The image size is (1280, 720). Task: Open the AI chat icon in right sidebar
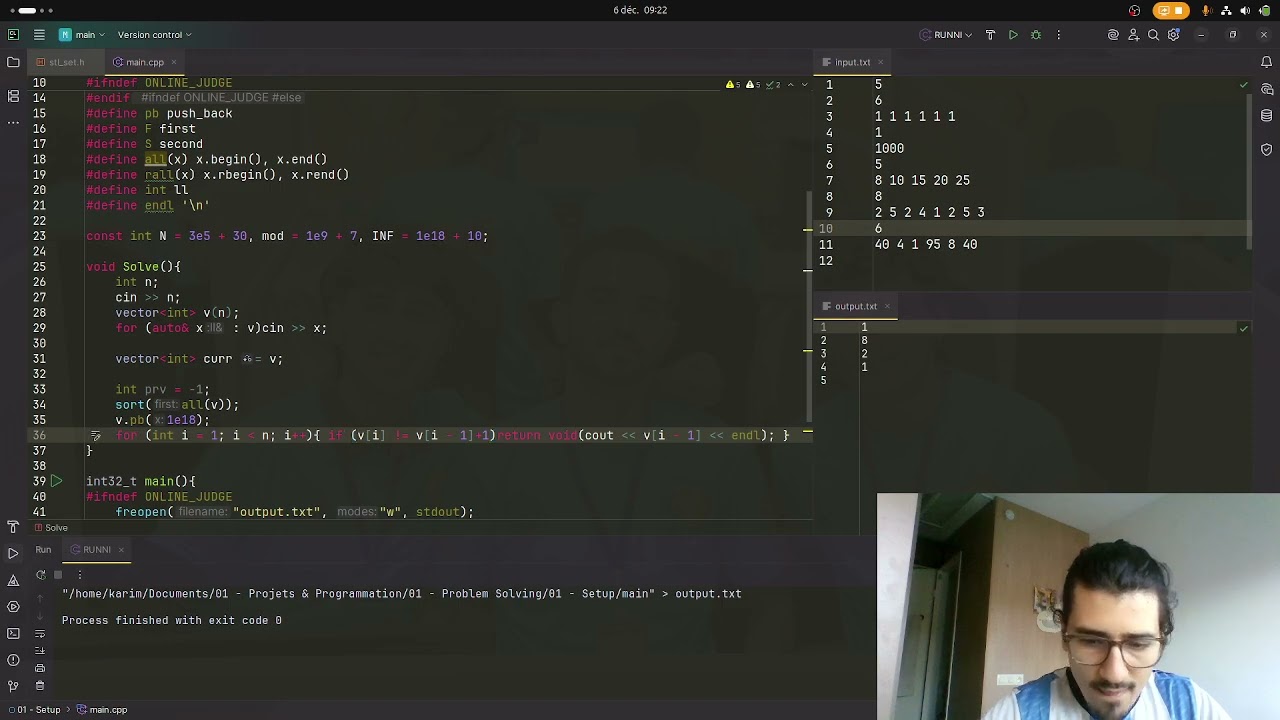click(x=1266, y=90)
